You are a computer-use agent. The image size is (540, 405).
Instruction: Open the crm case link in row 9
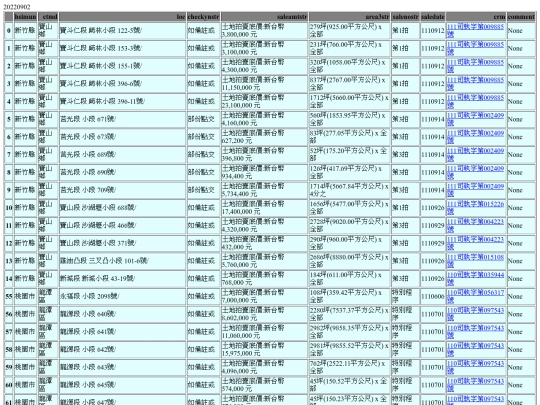(475, 190)
